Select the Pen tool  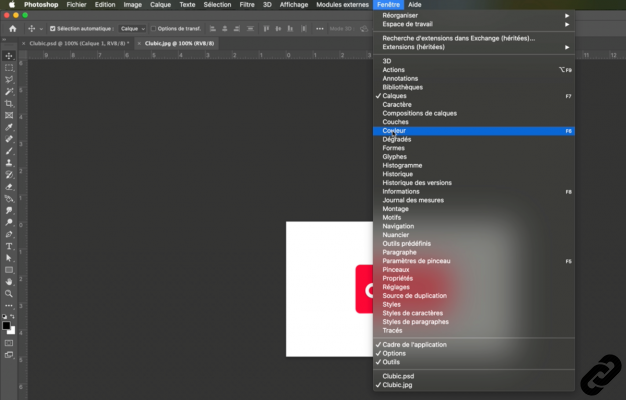(x=9, y=234)
